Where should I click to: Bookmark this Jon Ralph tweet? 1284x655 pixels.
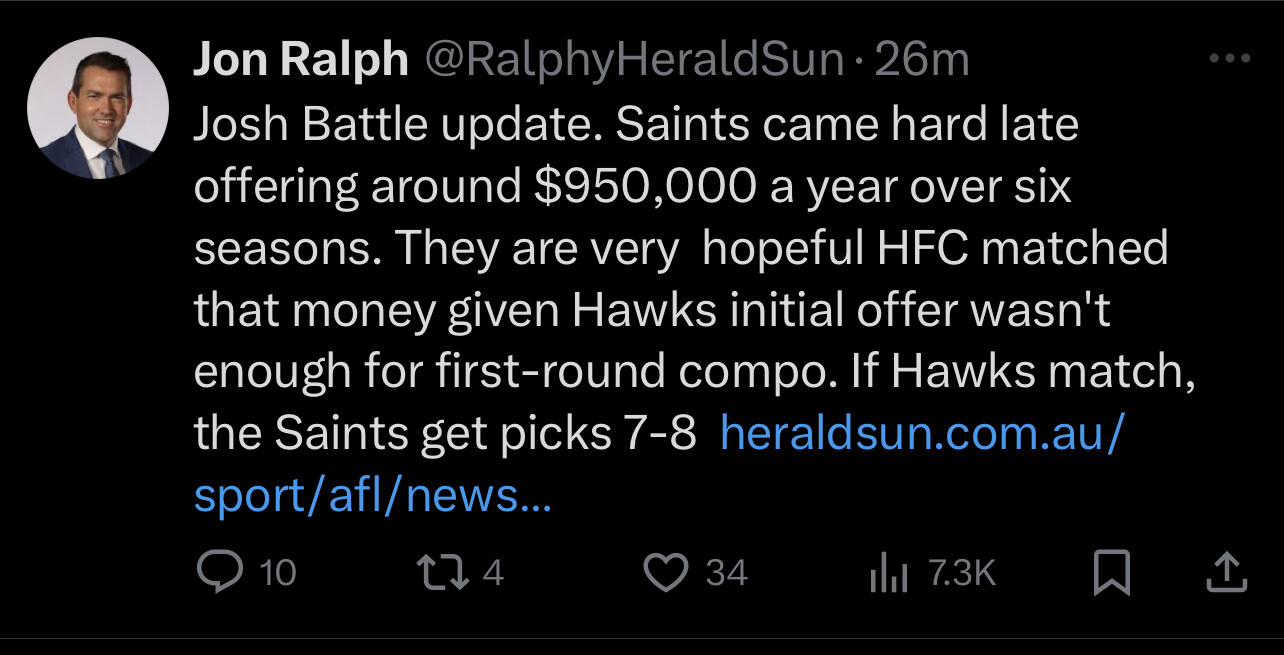point(1112,573)
